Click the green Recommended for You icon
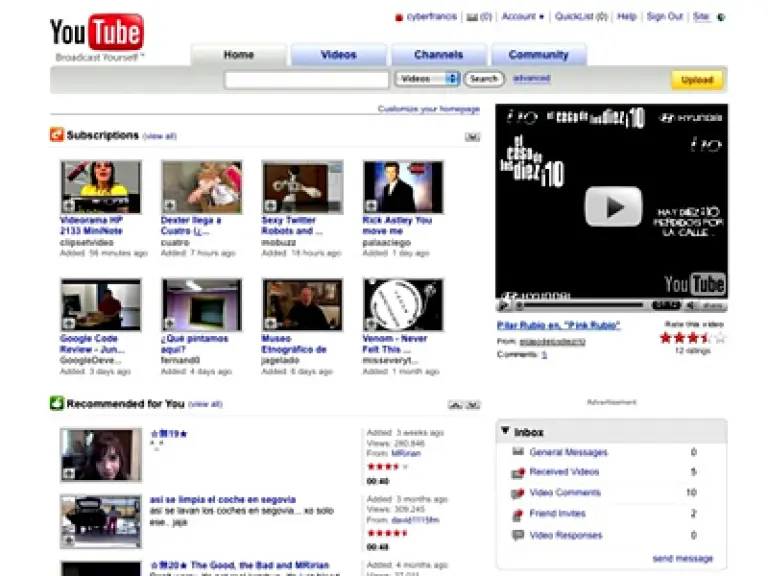The image size is (768, 576). pyautogui.click(x=57, y=404)
